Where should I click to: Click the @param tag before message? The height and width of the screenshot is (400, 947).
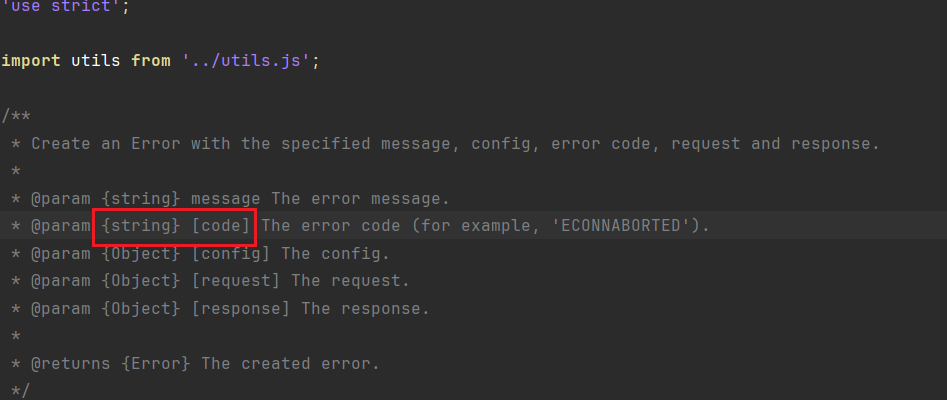click(x=61, y=199)
